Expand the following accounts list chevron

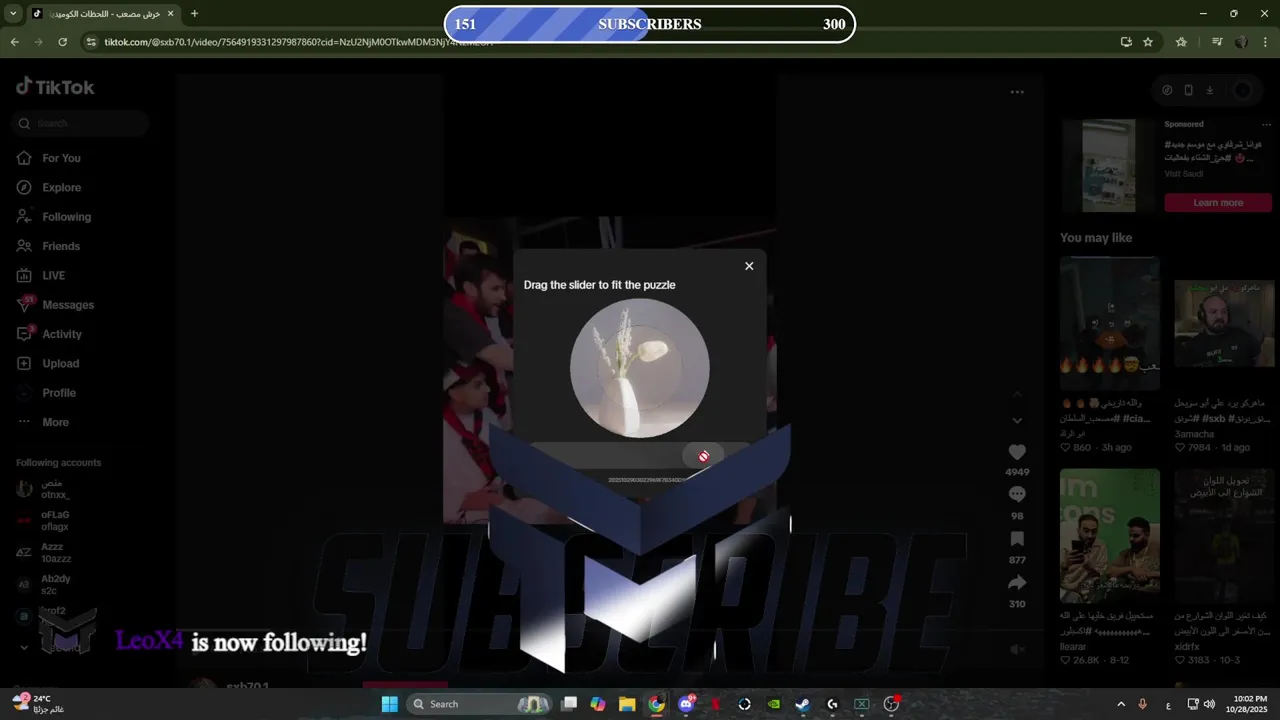click(x=24, y=647)
